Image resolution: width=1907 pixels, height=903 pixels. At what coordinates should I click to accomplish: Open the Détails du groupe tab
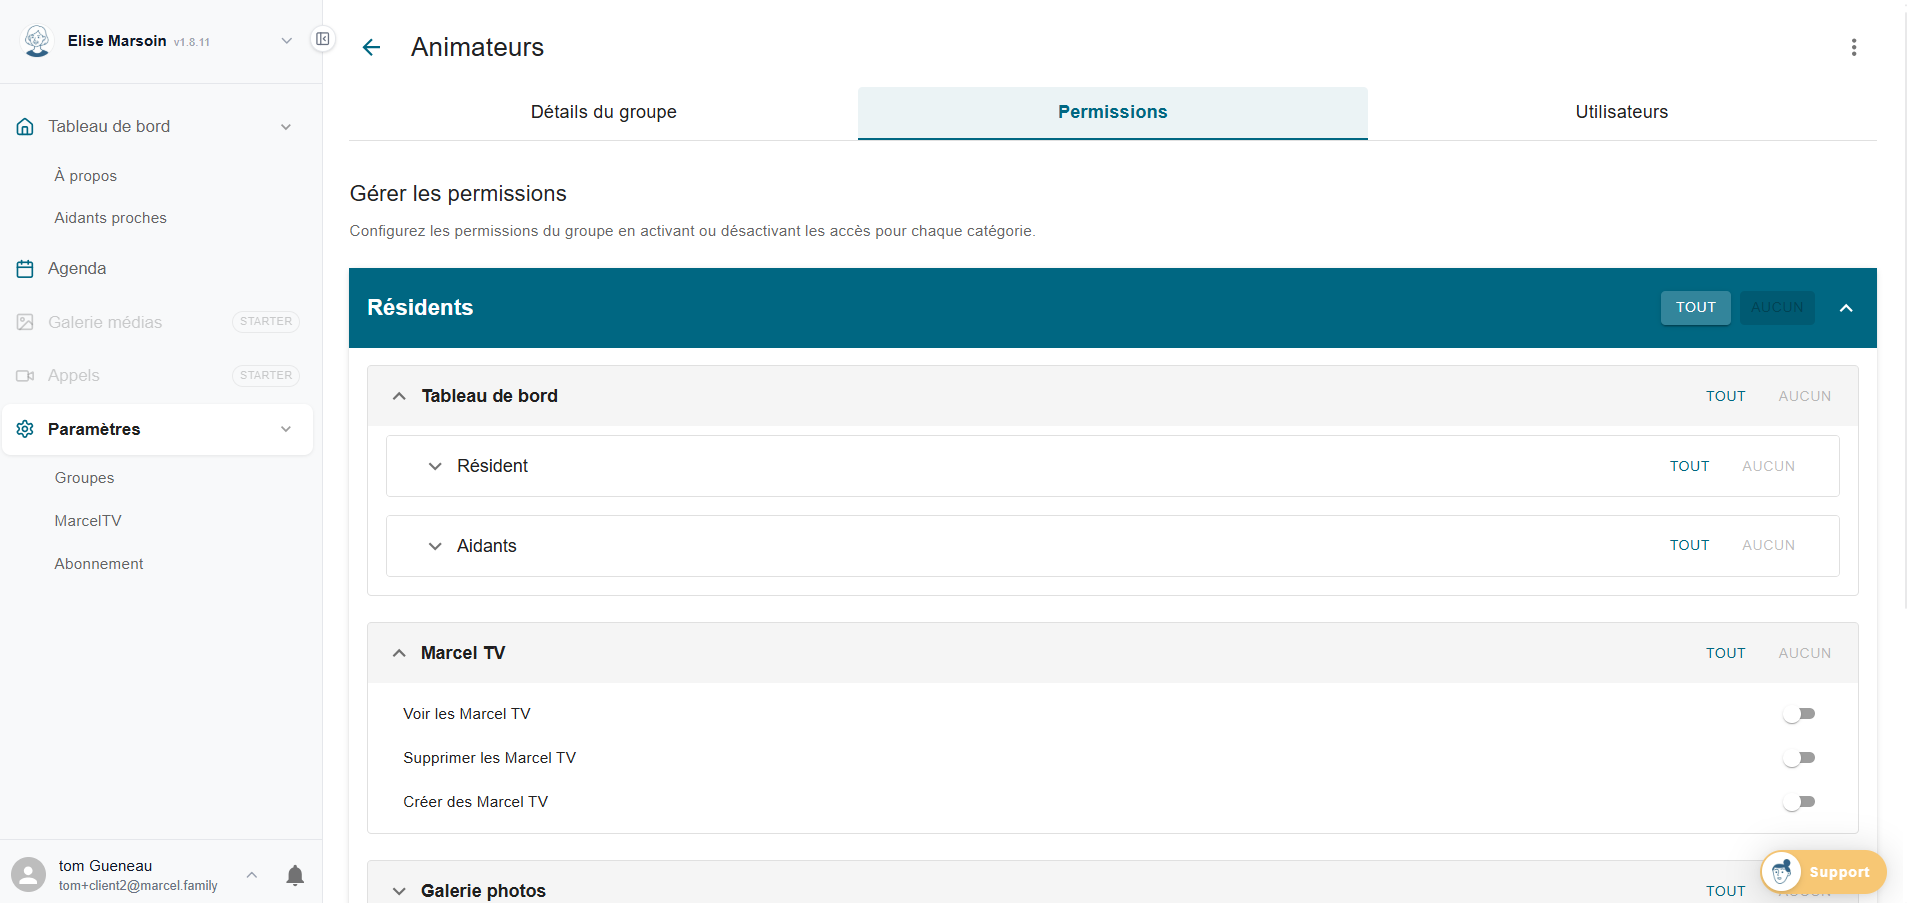point(603,112)
